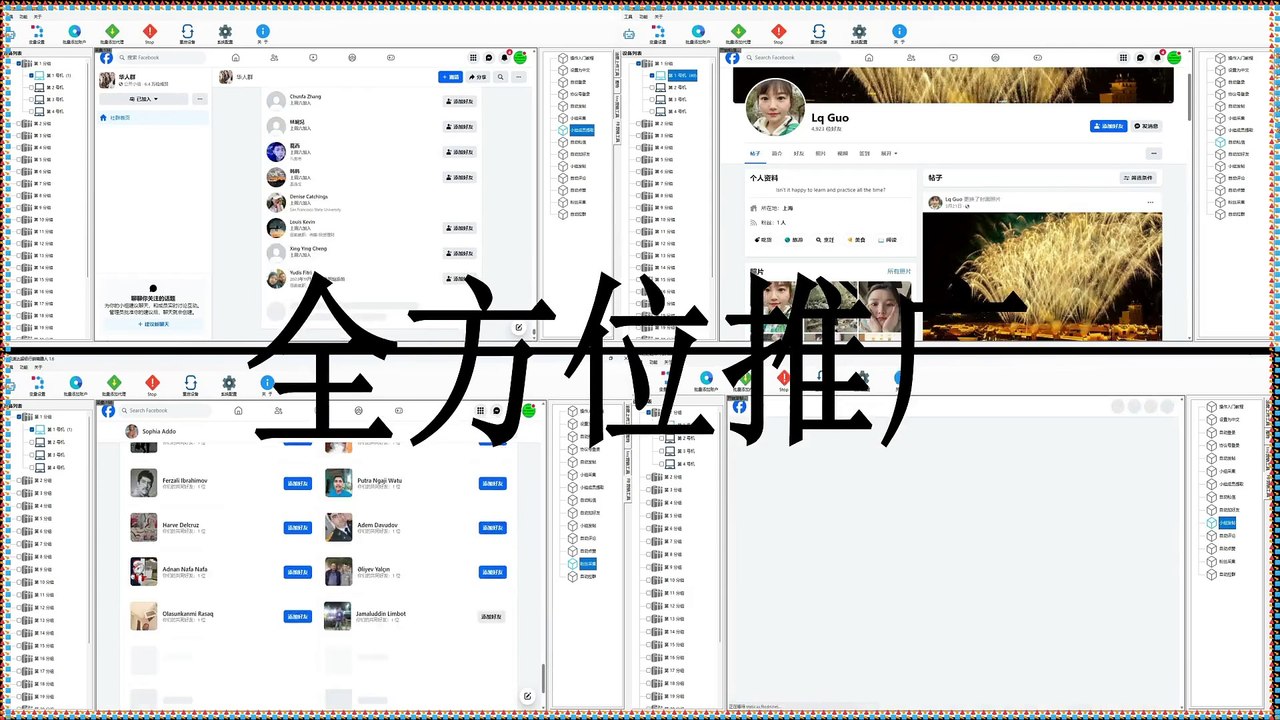This screenshot has width=1280, height=720.
Task: Click the Facebook logo in bottom-right window
Action: pos(739,406)
